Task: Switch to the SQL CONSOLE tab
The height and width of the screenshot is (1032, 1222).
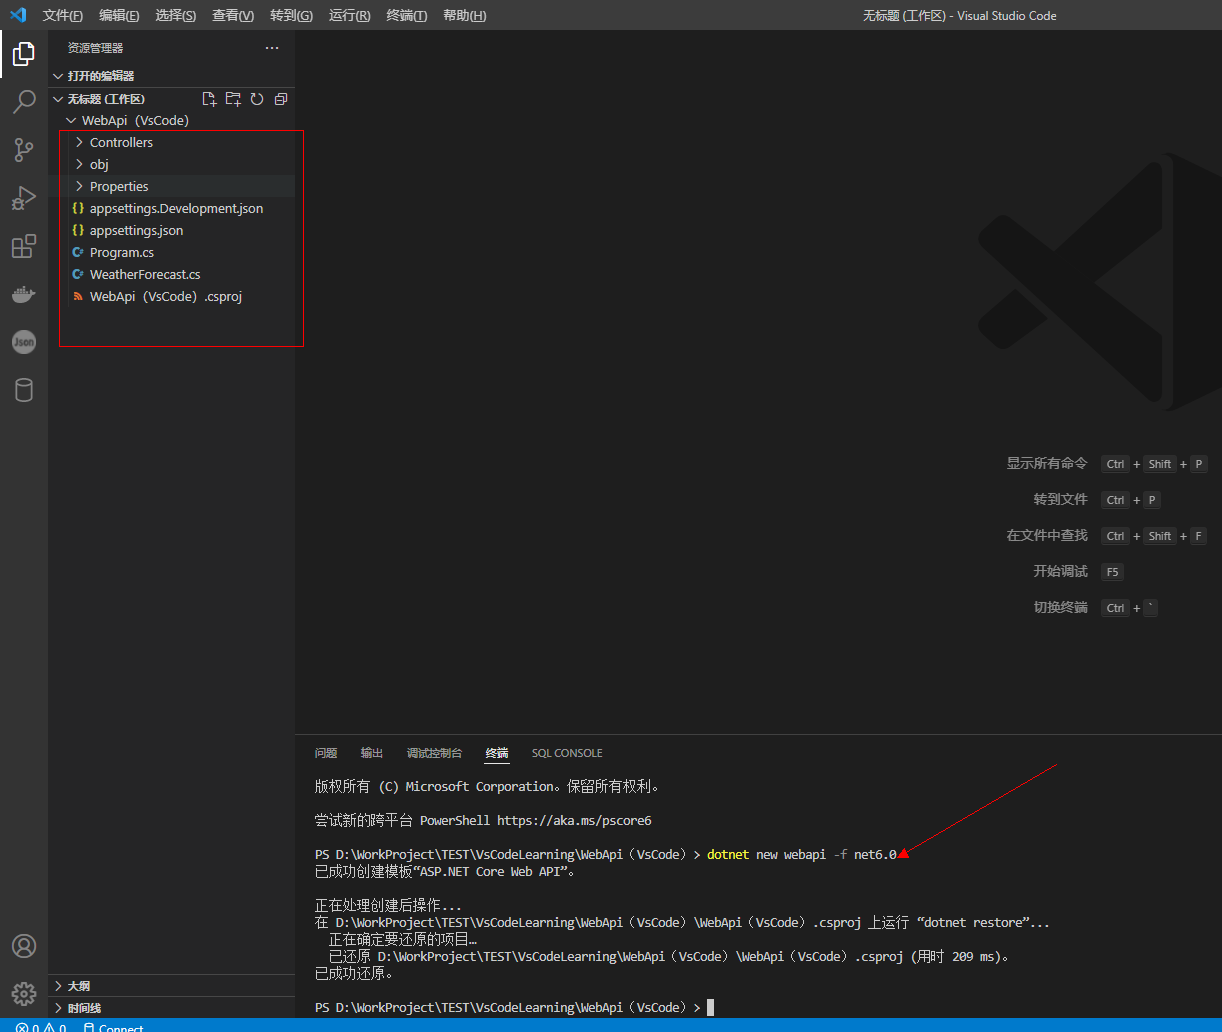Action: tap(566, 752)
